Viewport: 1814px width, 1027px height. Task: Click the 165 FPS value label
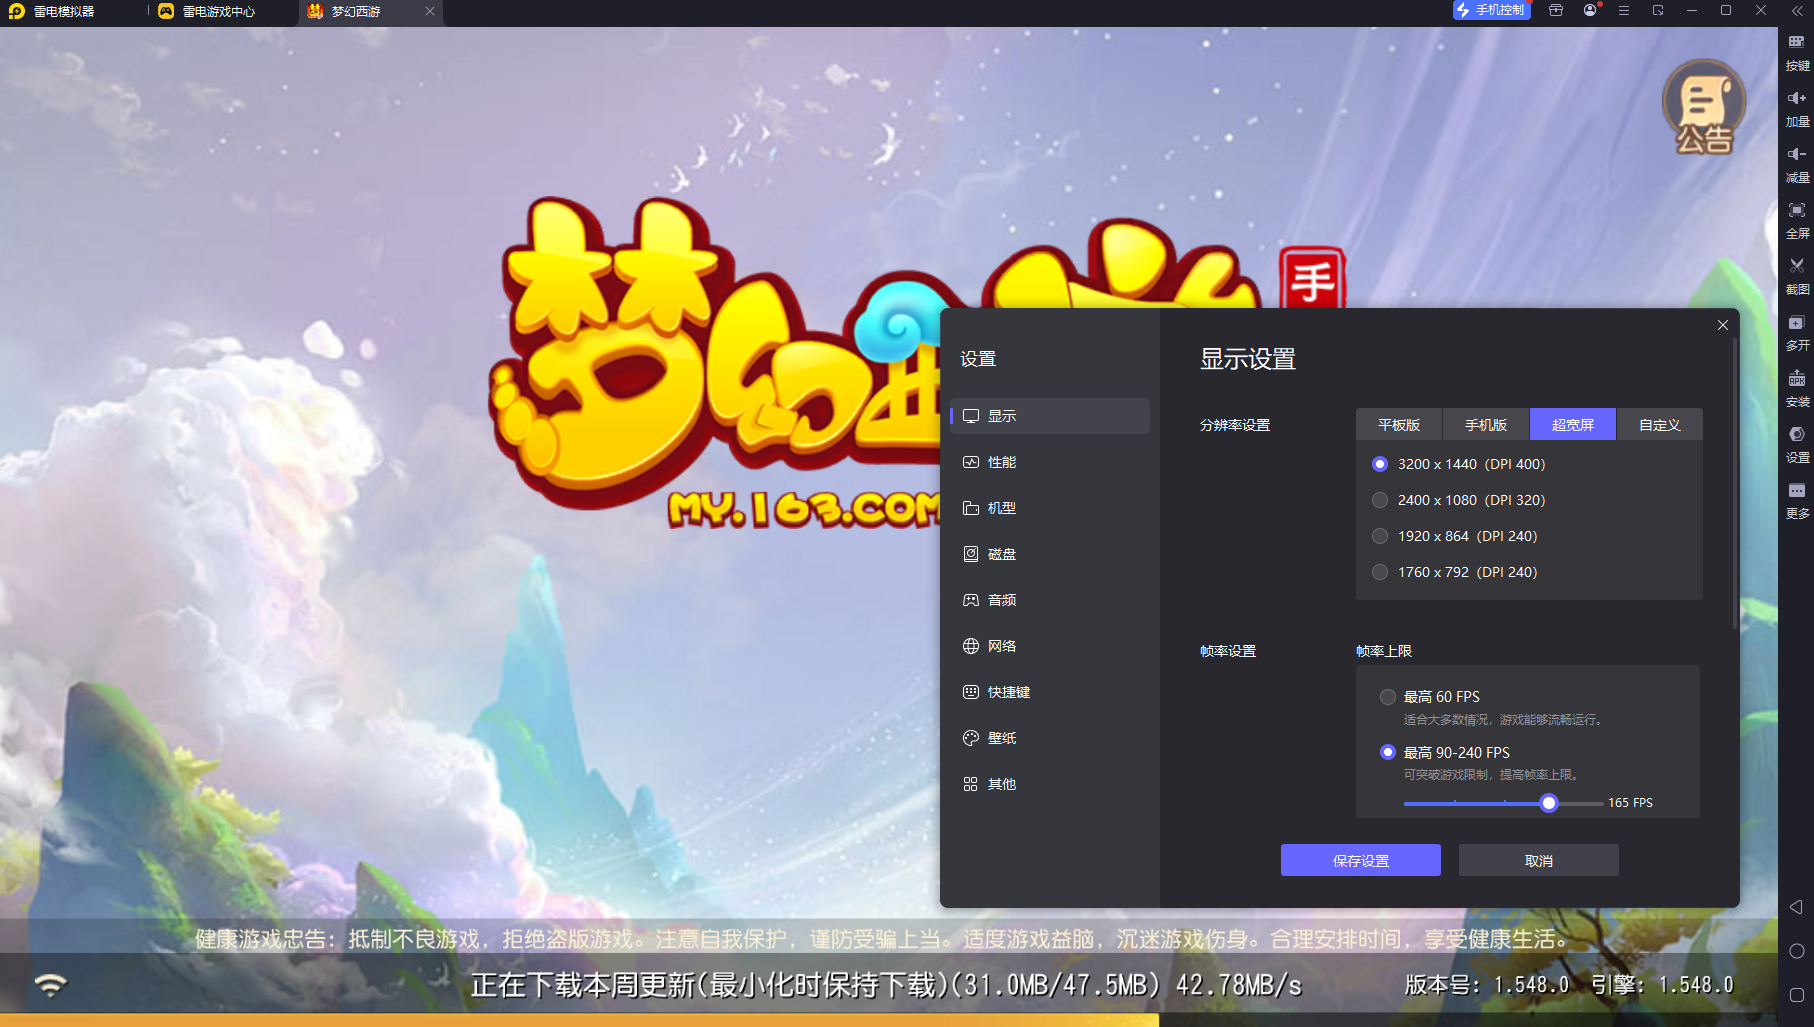tap(1630, 803)
